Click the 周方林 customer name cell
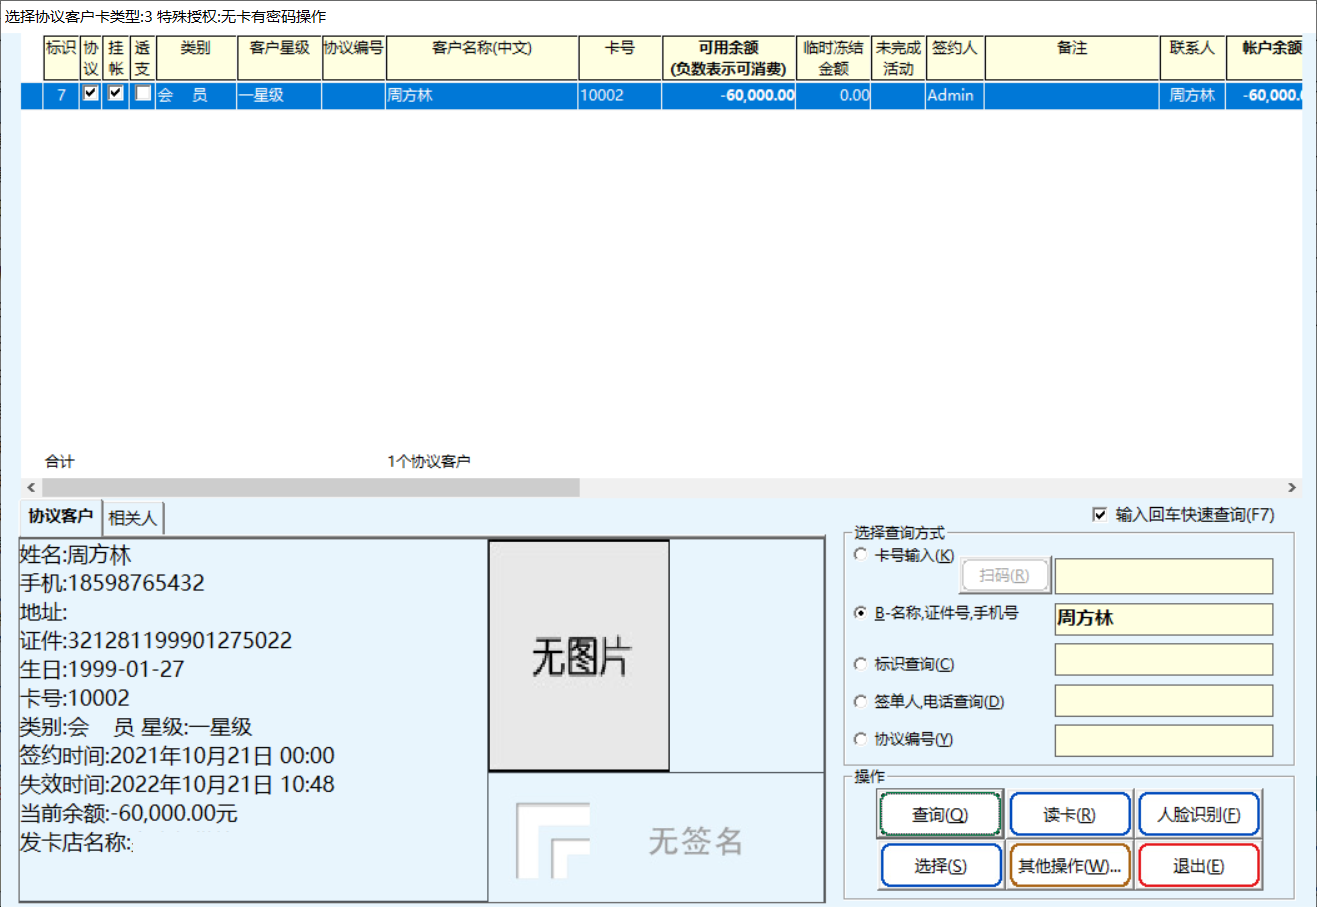This screenshot has height=910, width=1318. point(482,95)
